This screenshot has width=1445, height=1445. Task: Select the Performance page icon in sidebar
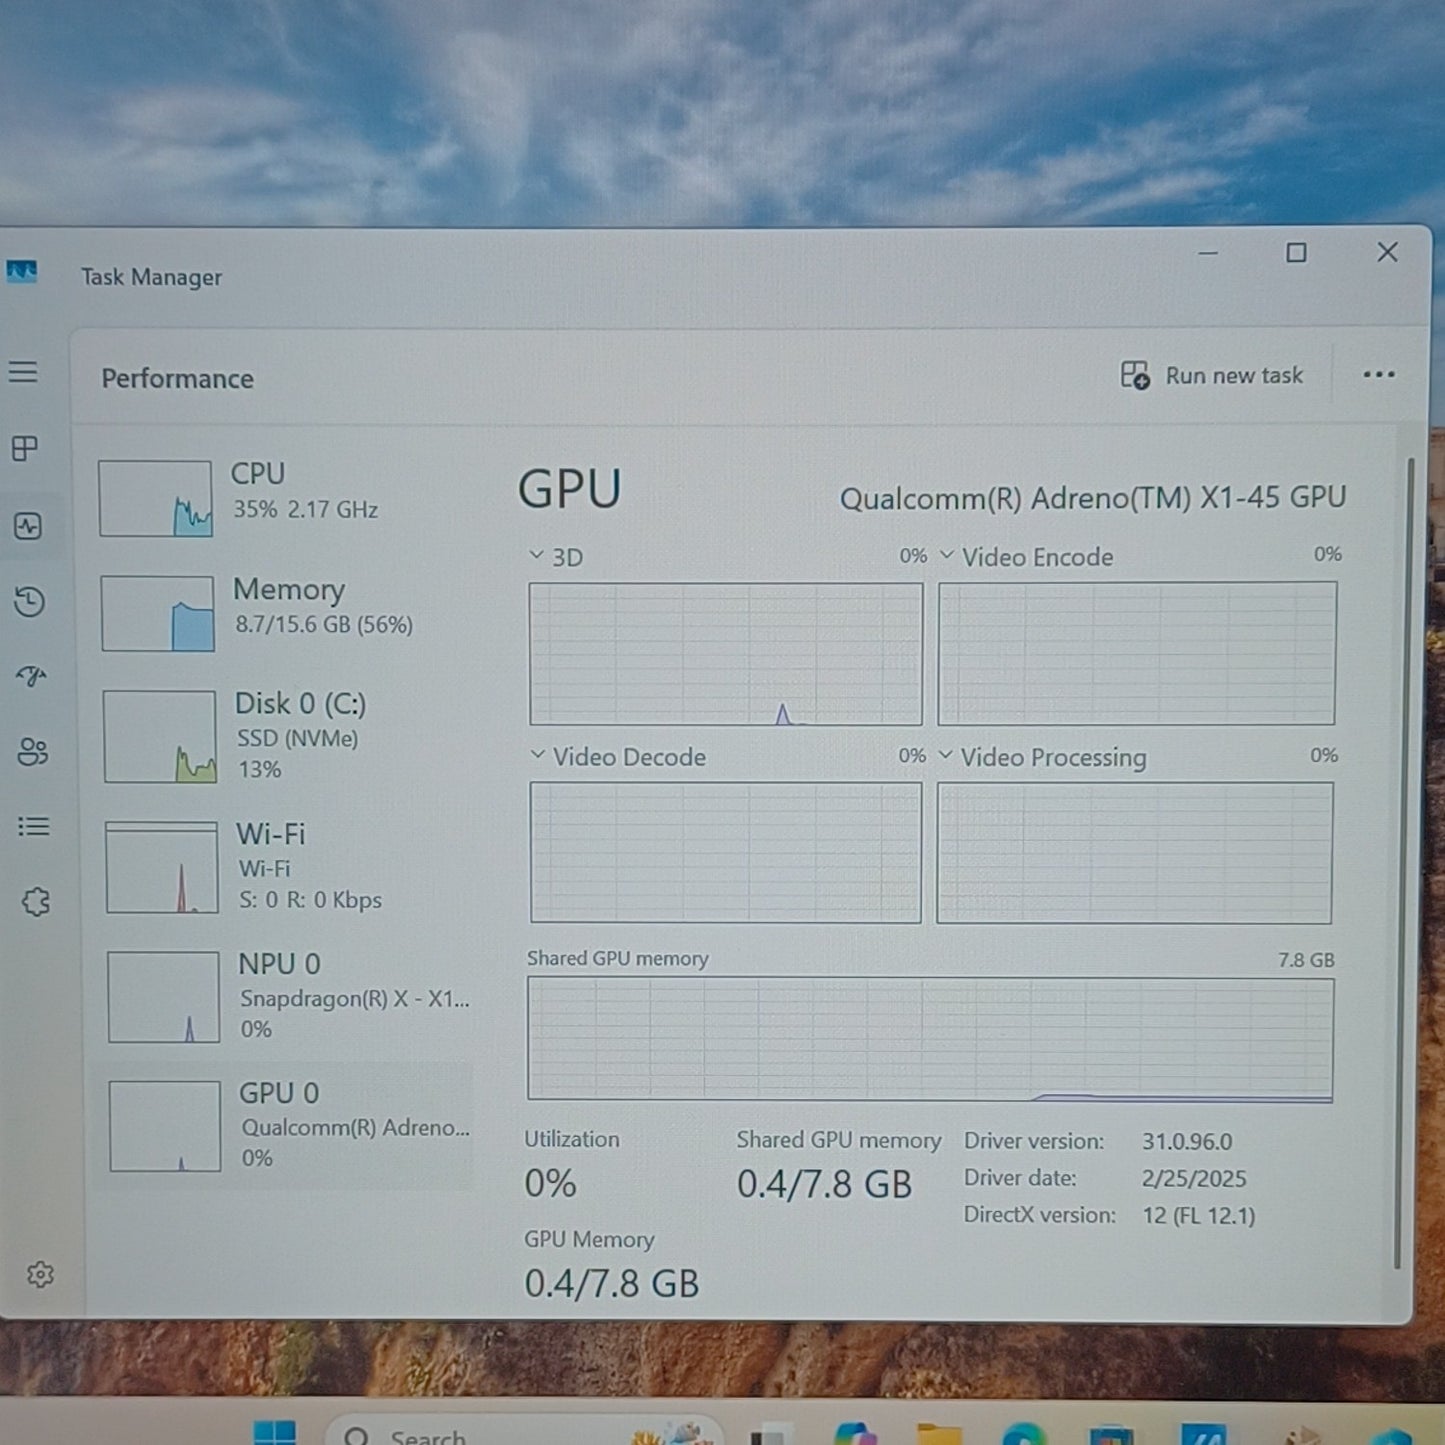click(x=28, y=526)
